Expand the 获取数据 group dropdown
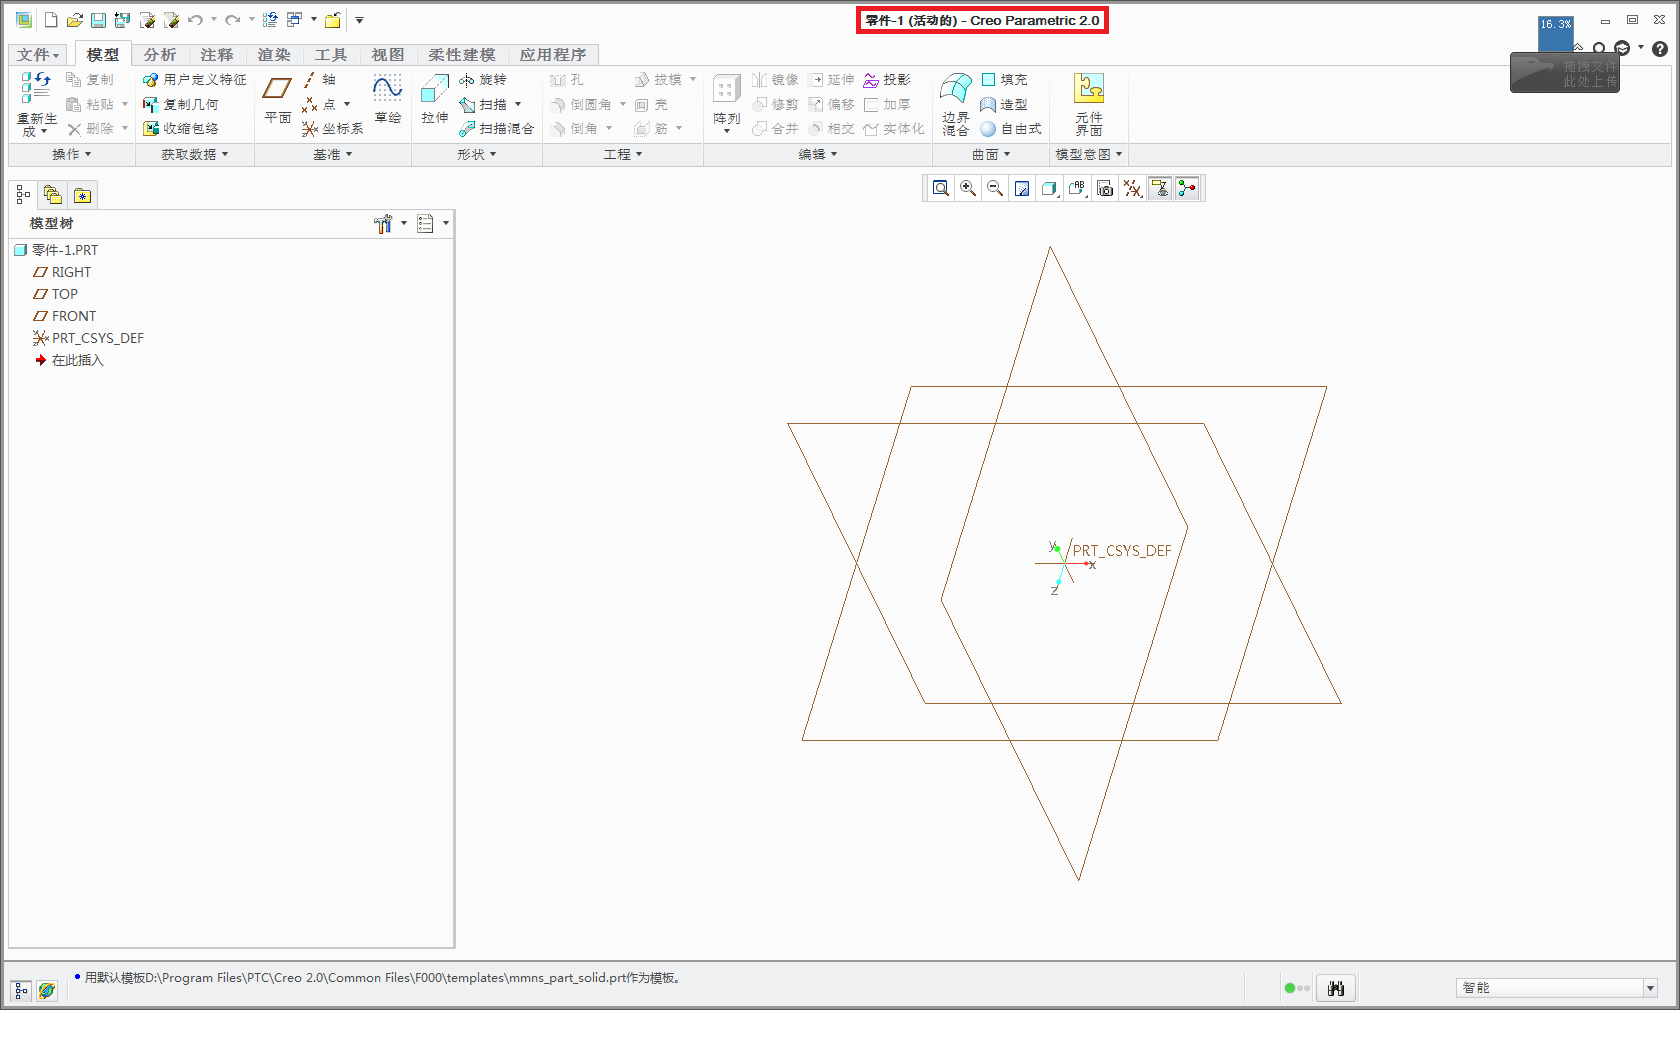Screen dimensions: 1680x1050 [x=195, y=155]
